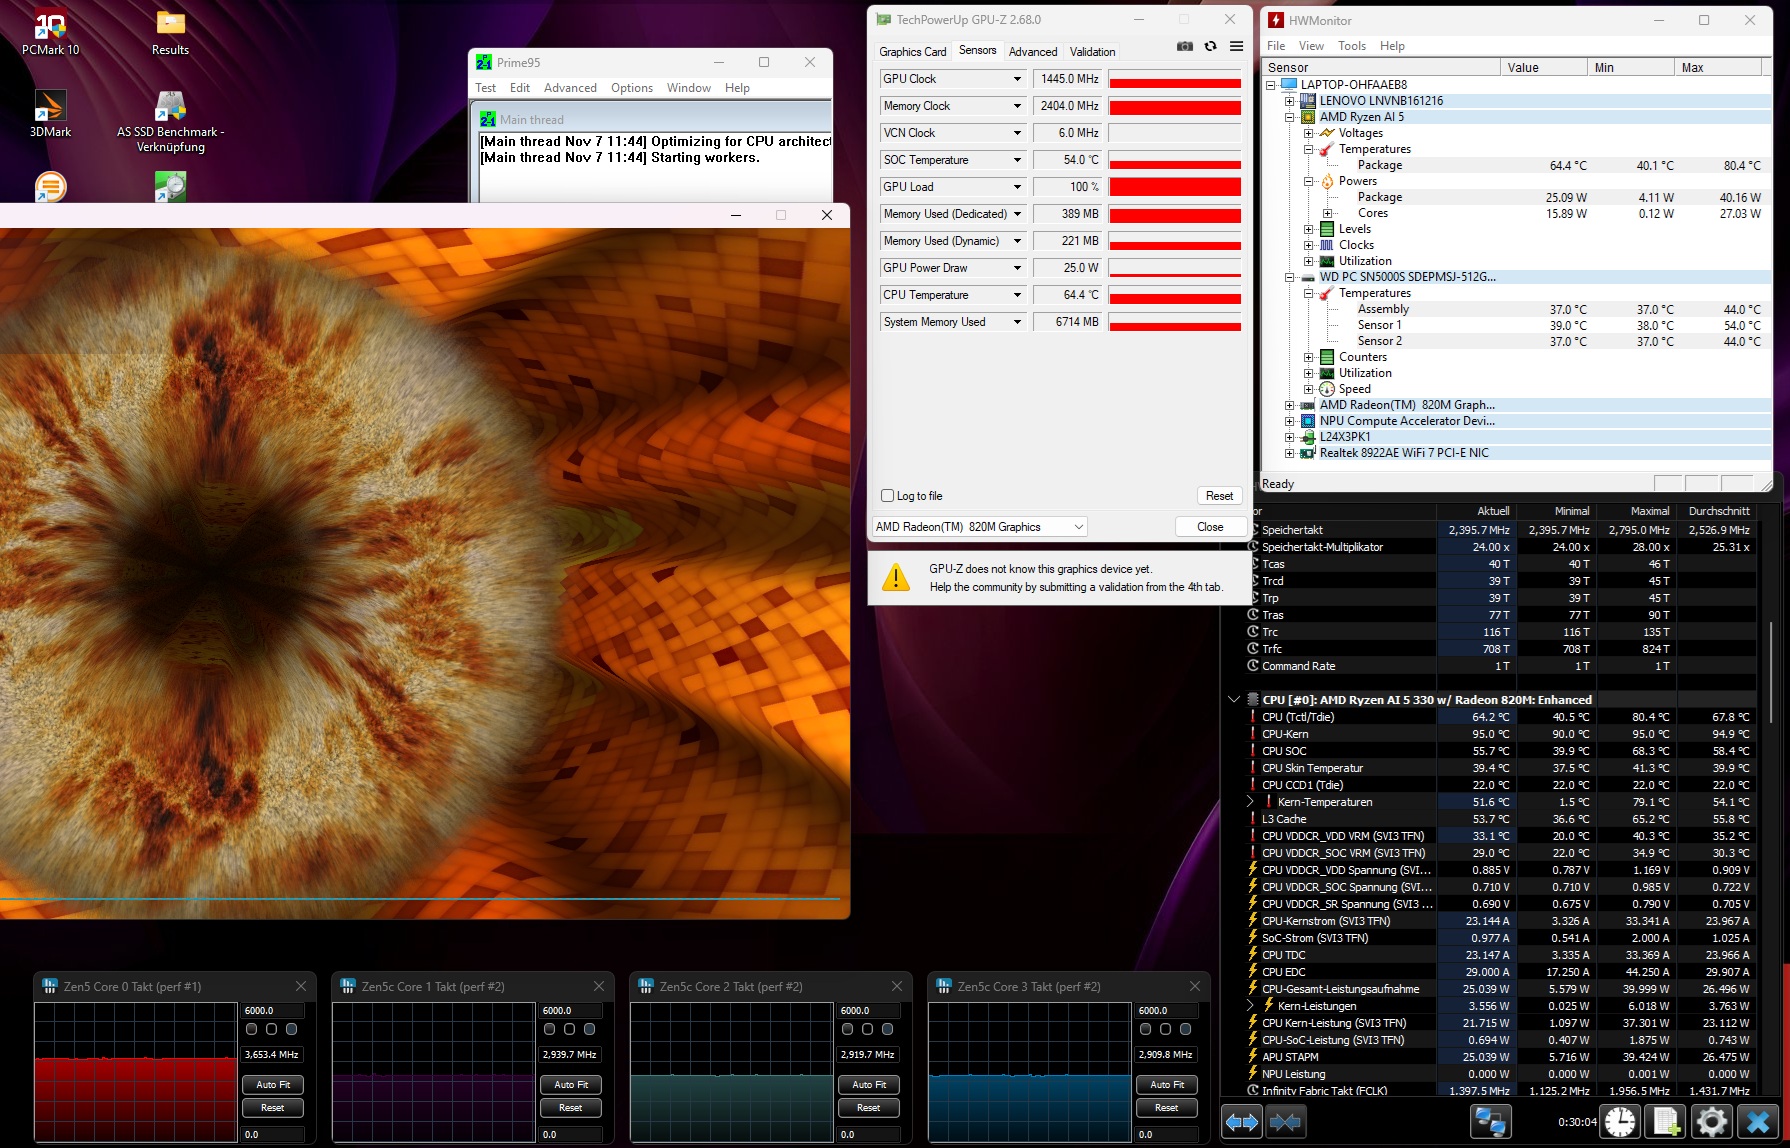Screen dimensions: 1790x1148
Task: Click the HWiNFO clock reset icon
Action: click(1620, 1122)
